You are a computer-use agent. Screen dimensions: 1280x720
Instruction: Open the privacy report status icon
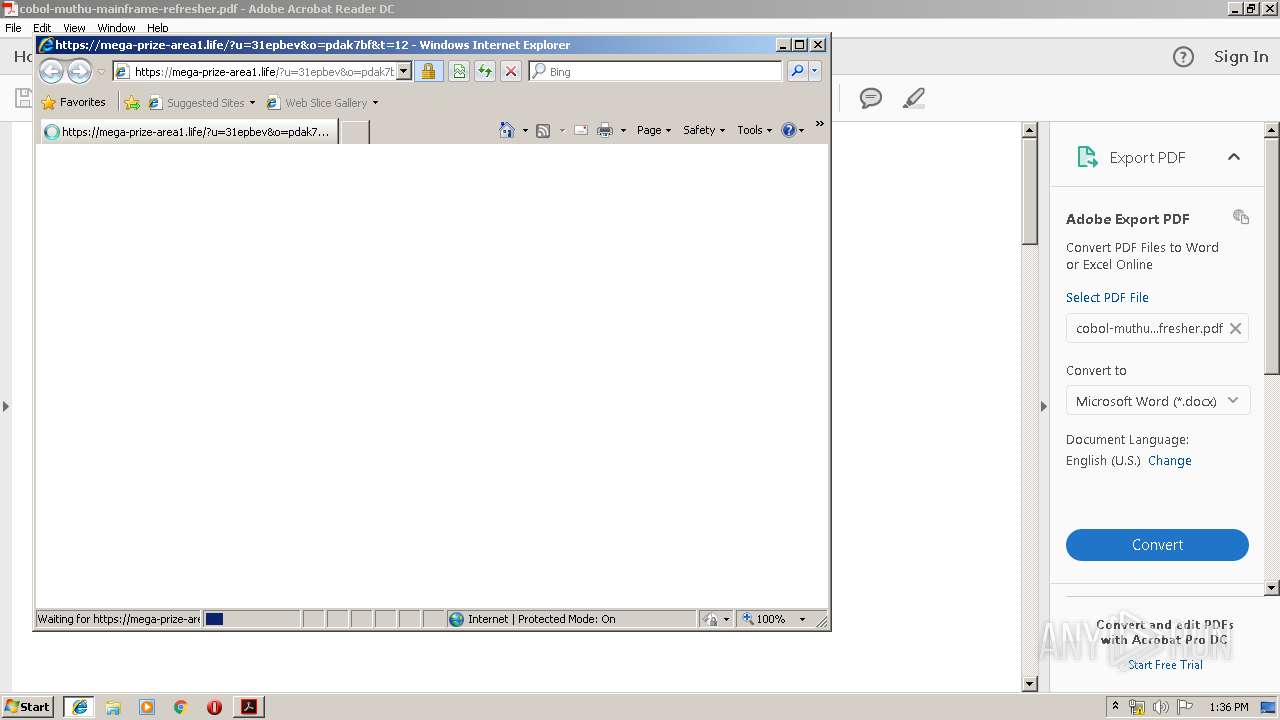coord(711,619)
